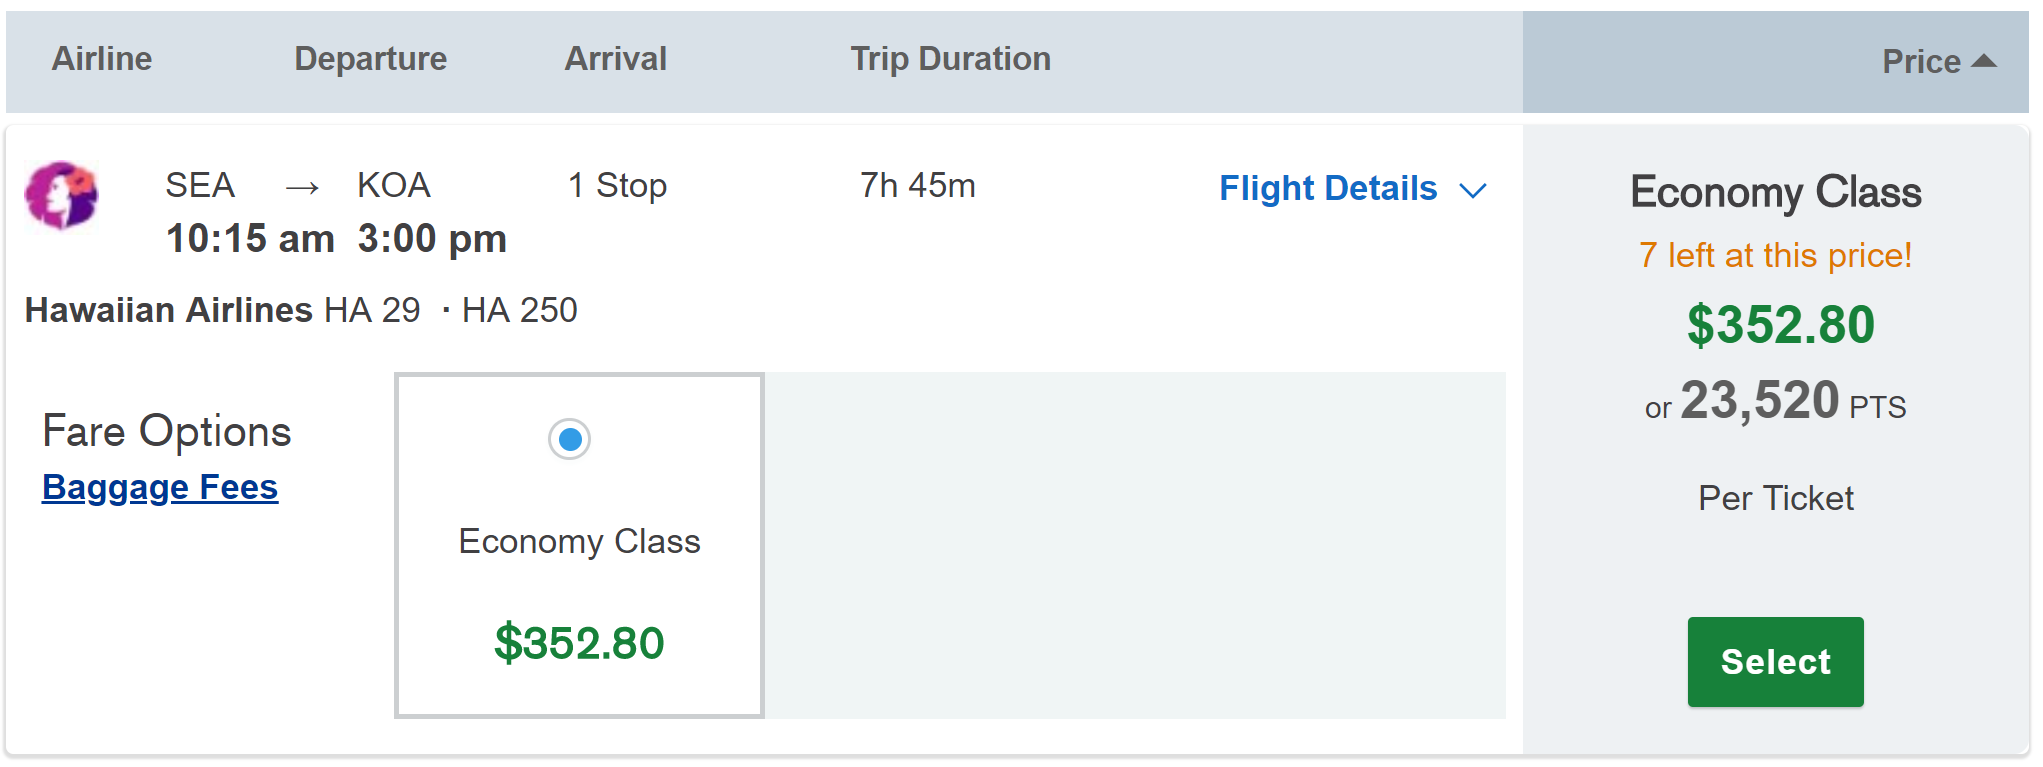The height and width of the screenshot is (767, 2043).
Task: Click the arrow between SEA and KOA
Action: (302, 187)
